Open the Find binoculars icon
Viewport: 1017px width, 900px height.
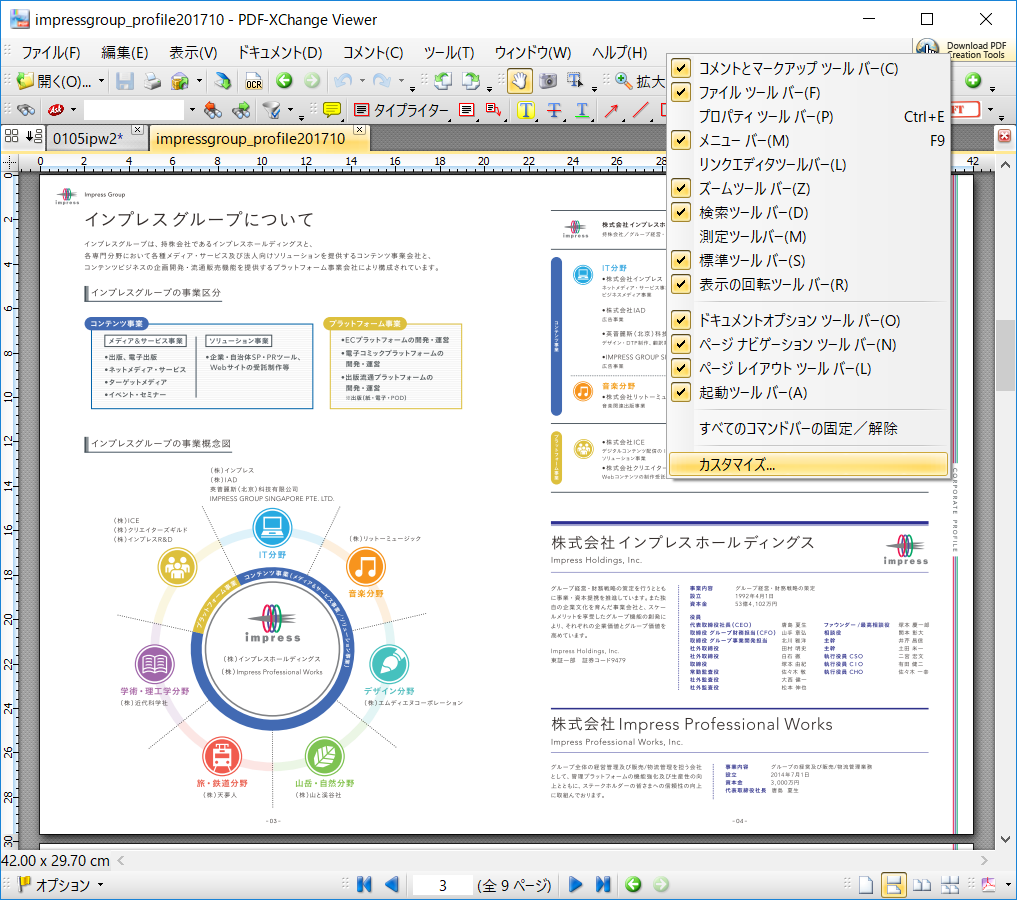coord(26,110)
